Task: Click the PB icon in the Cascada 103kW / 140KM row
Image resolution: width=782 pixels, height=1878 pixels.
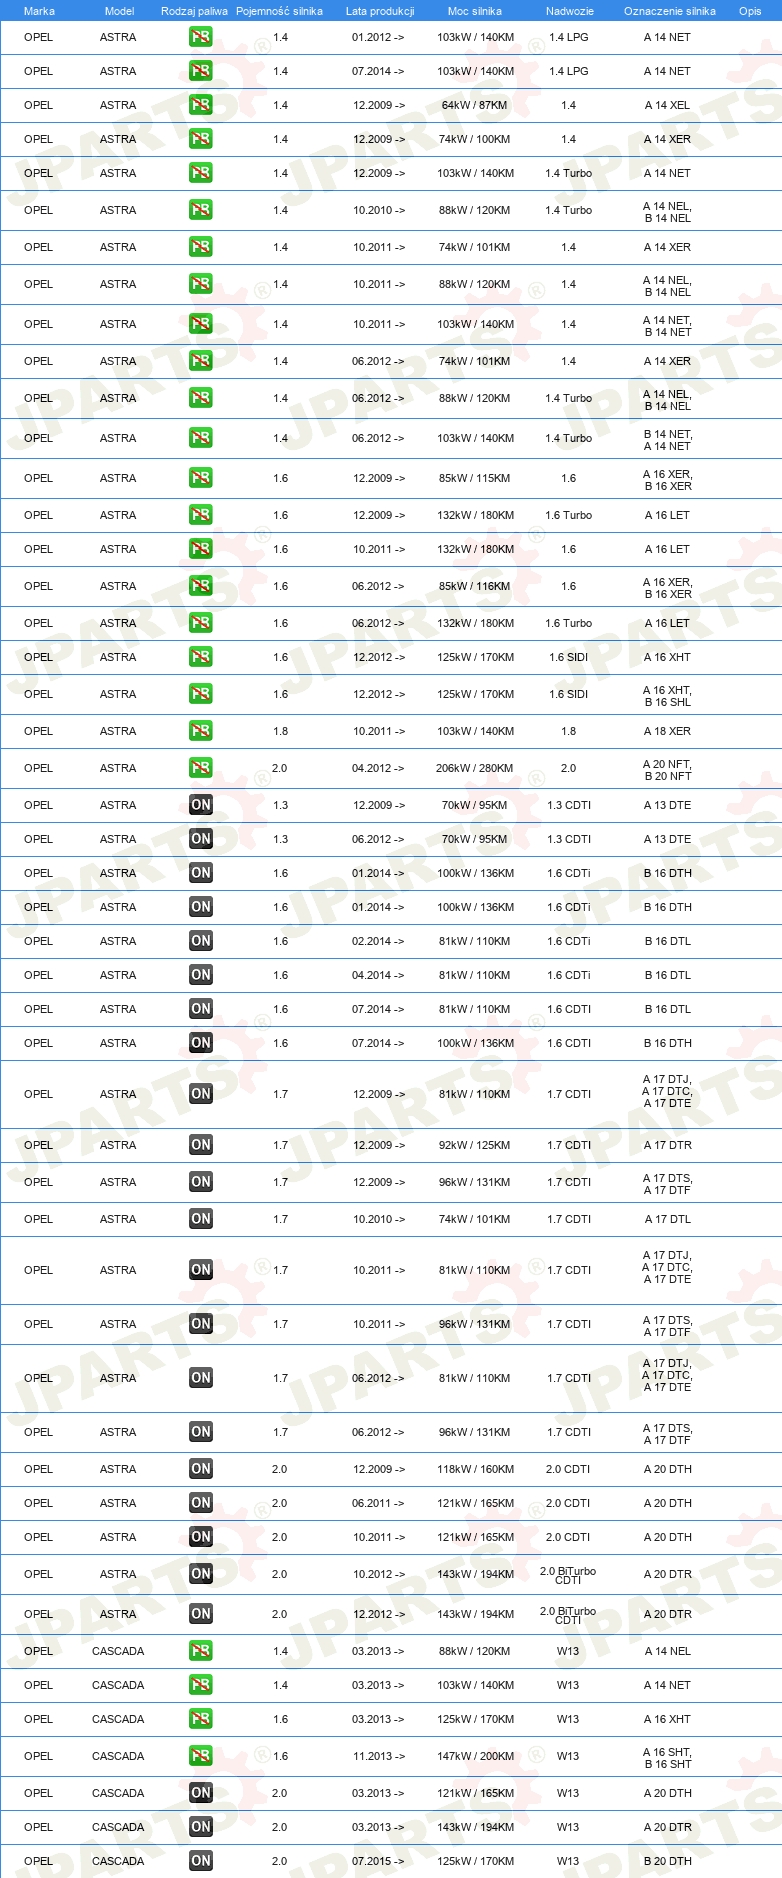Action: pos(201,1685)
